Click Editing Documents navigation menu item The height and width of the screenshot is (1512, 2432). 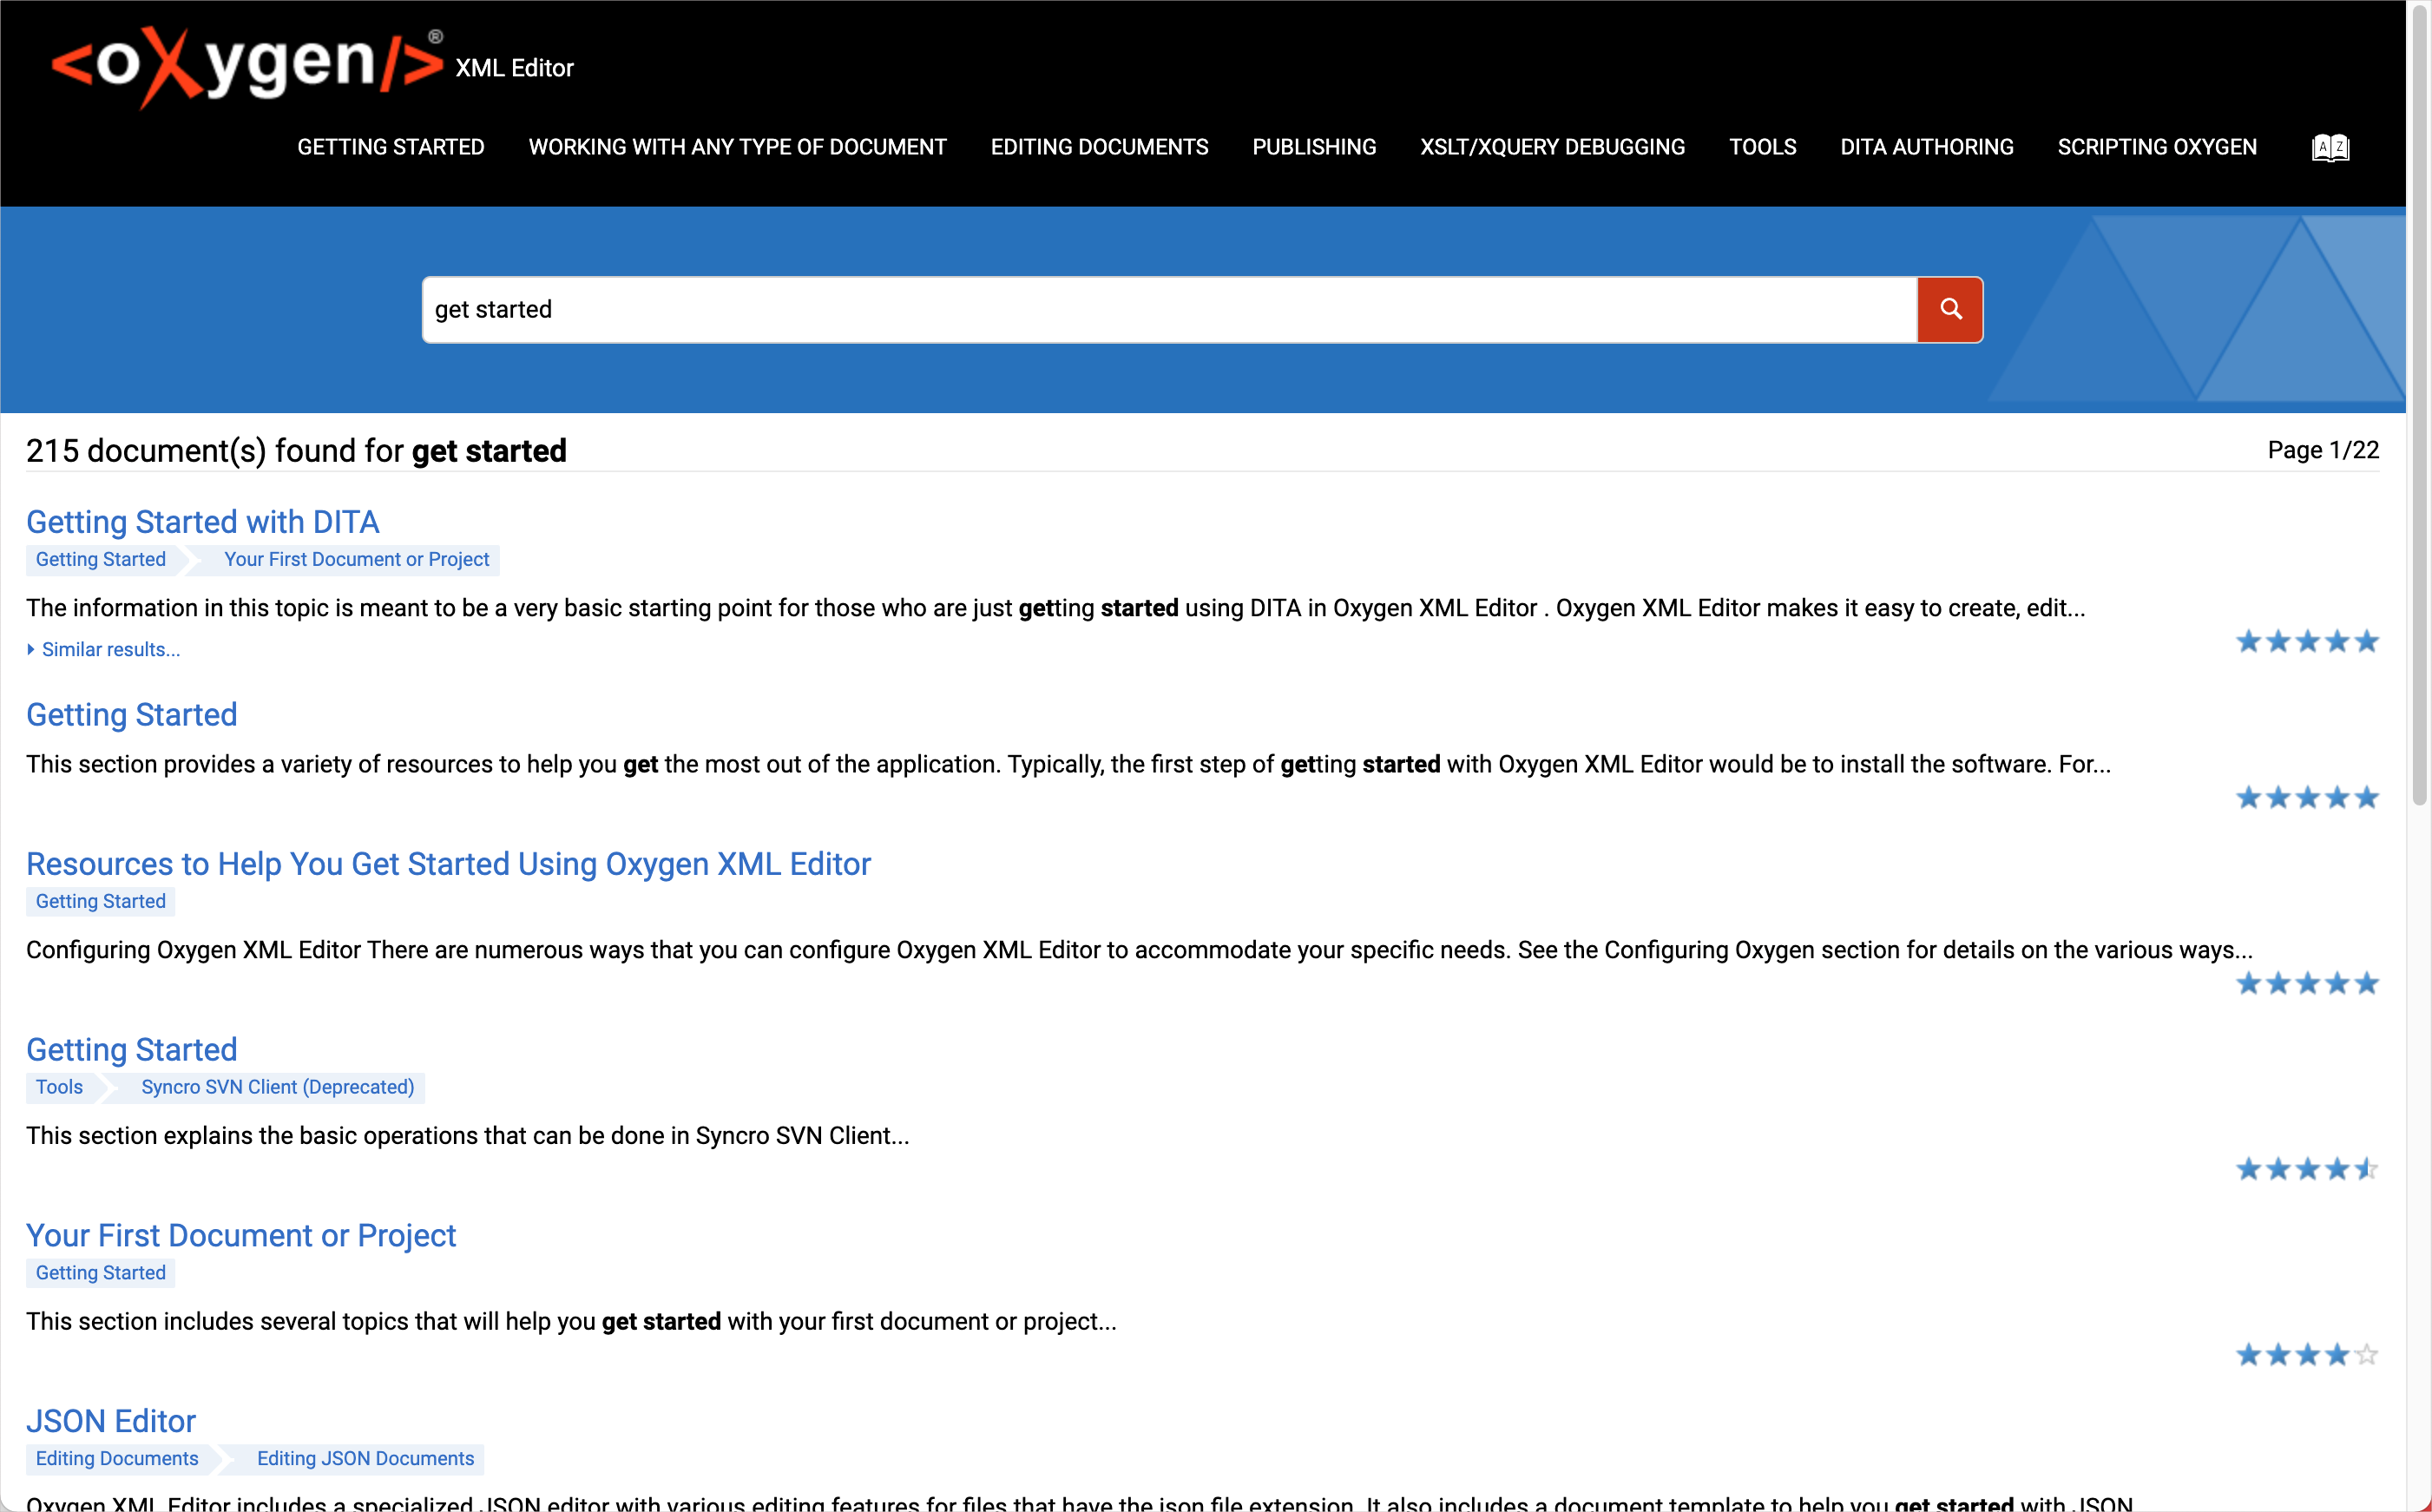pos(1098,147)
